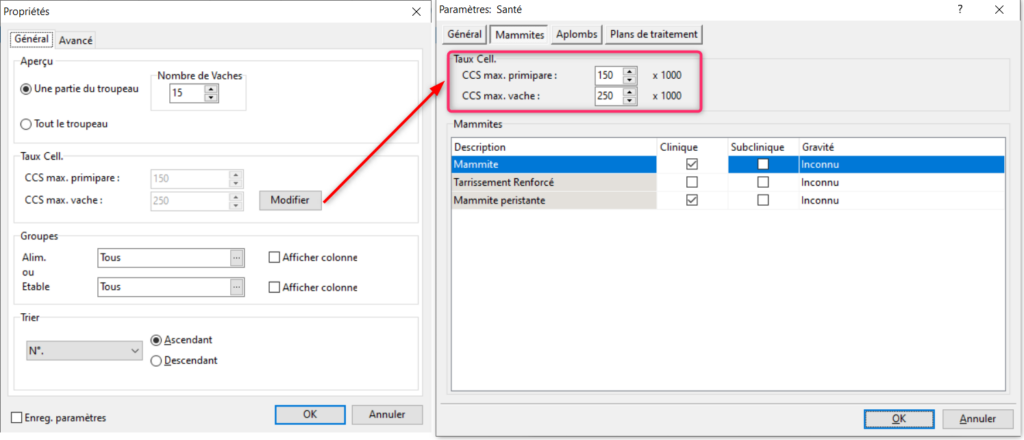Go to the Aplombs tab
1024x440 pixels.
tap(578, 34)
